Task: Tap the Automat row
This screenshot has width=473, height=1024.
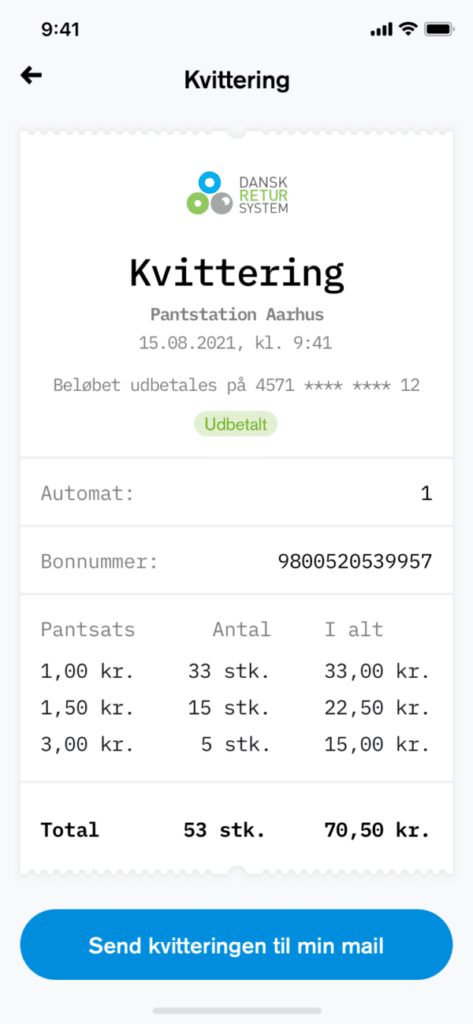Action: (236, 493)
